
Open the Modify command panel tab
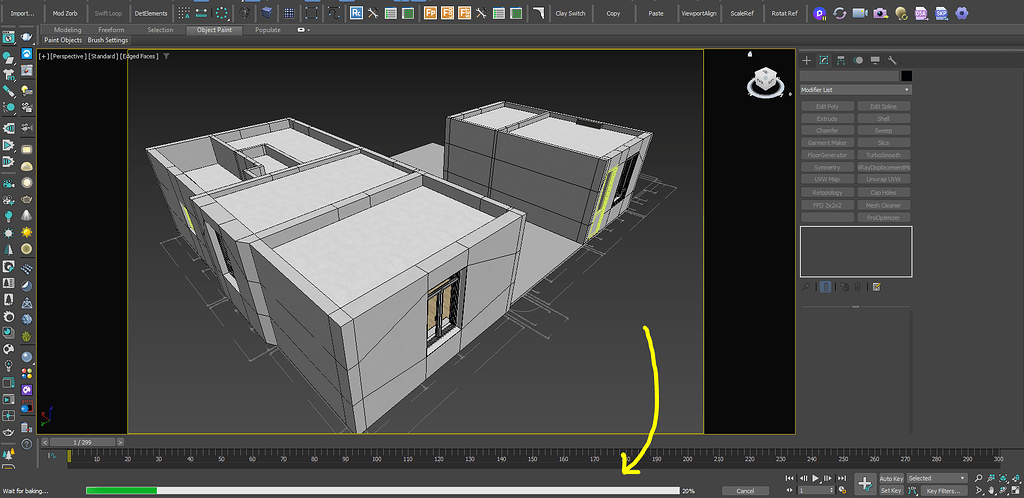[824, 60]
